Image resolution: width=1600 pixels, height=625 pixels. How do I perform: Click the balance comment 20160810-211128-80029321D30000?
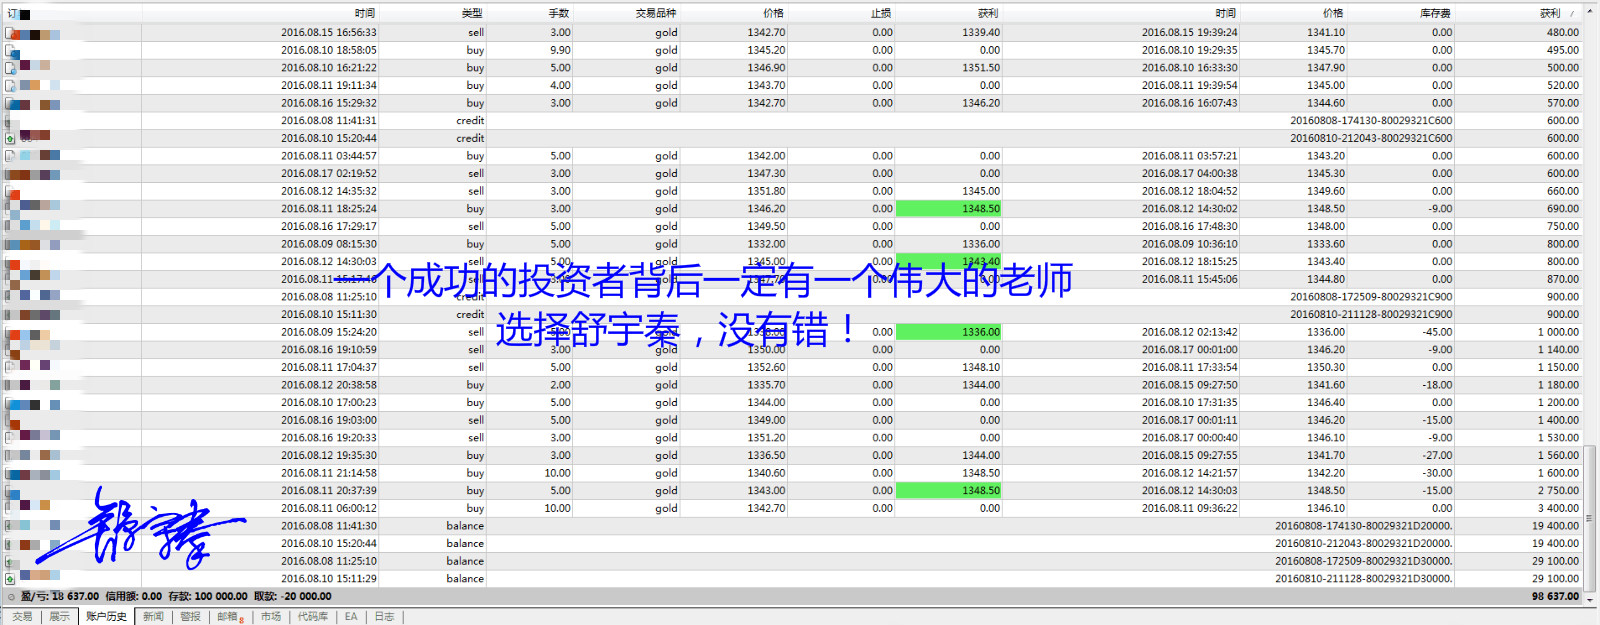1364,579
